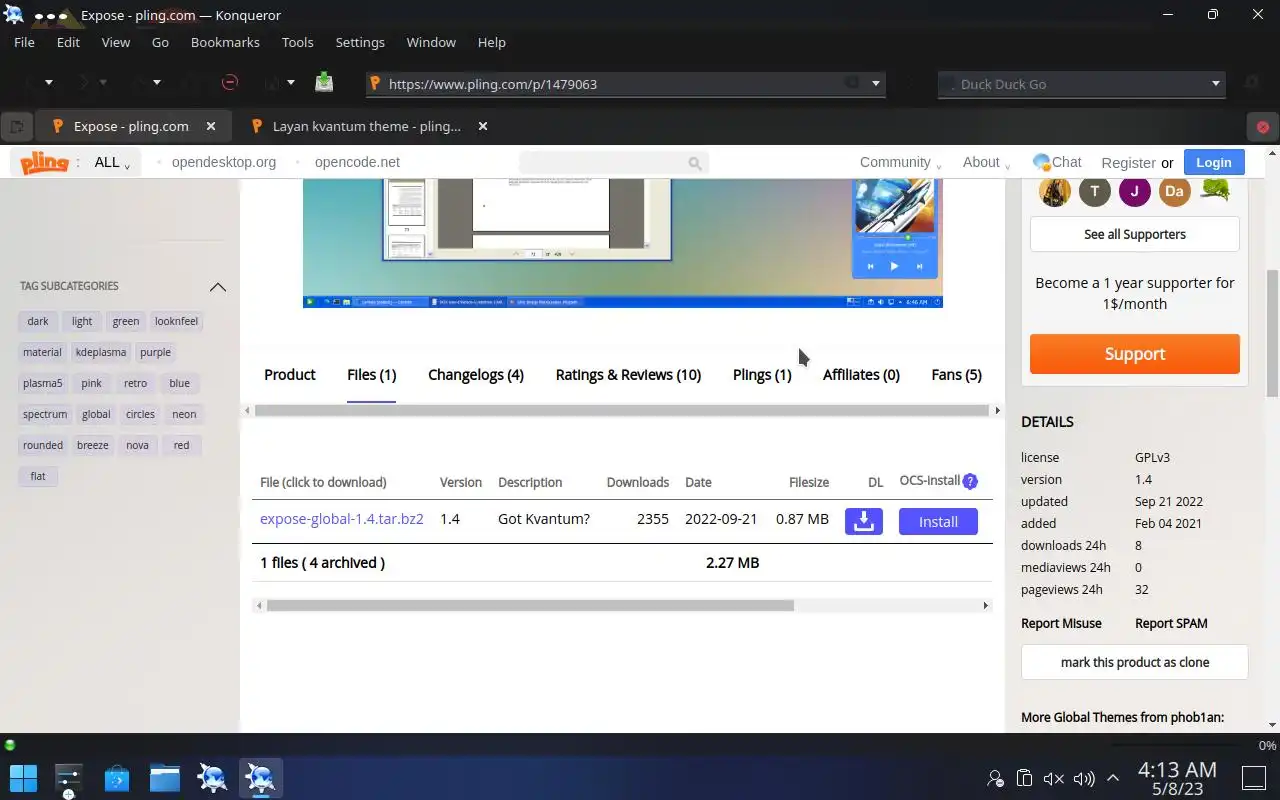
Task: Click the search magnifier icon on pling
Action: [x=695, y=162]
